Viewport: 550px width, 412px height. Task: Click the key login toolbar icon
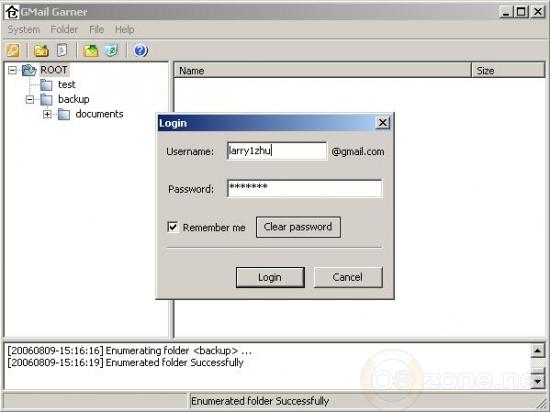pos(13,50)
